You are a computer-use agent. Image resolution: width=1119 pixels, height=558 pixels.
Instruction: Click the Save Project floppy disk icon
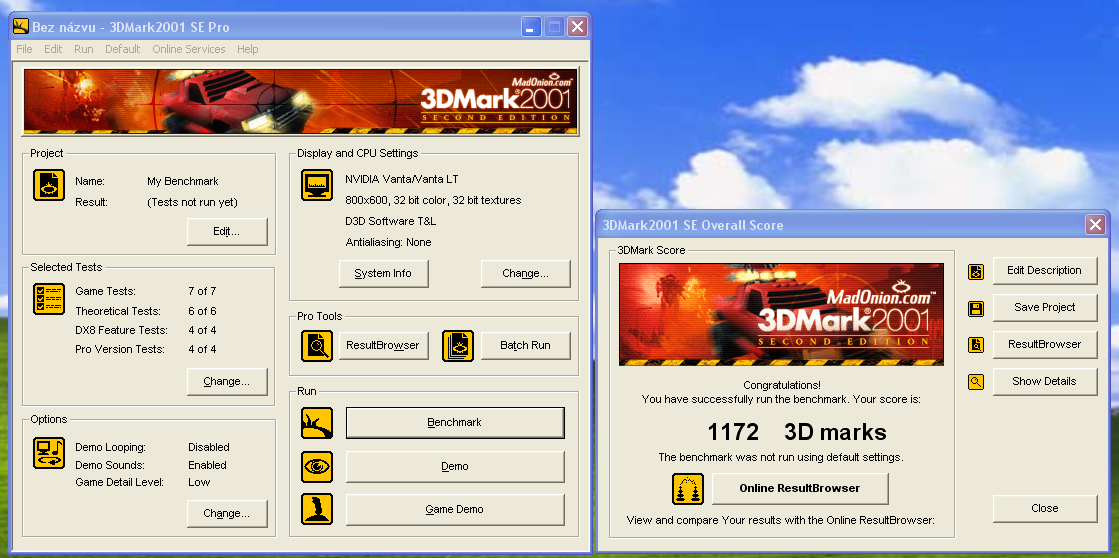click(976, 308)
